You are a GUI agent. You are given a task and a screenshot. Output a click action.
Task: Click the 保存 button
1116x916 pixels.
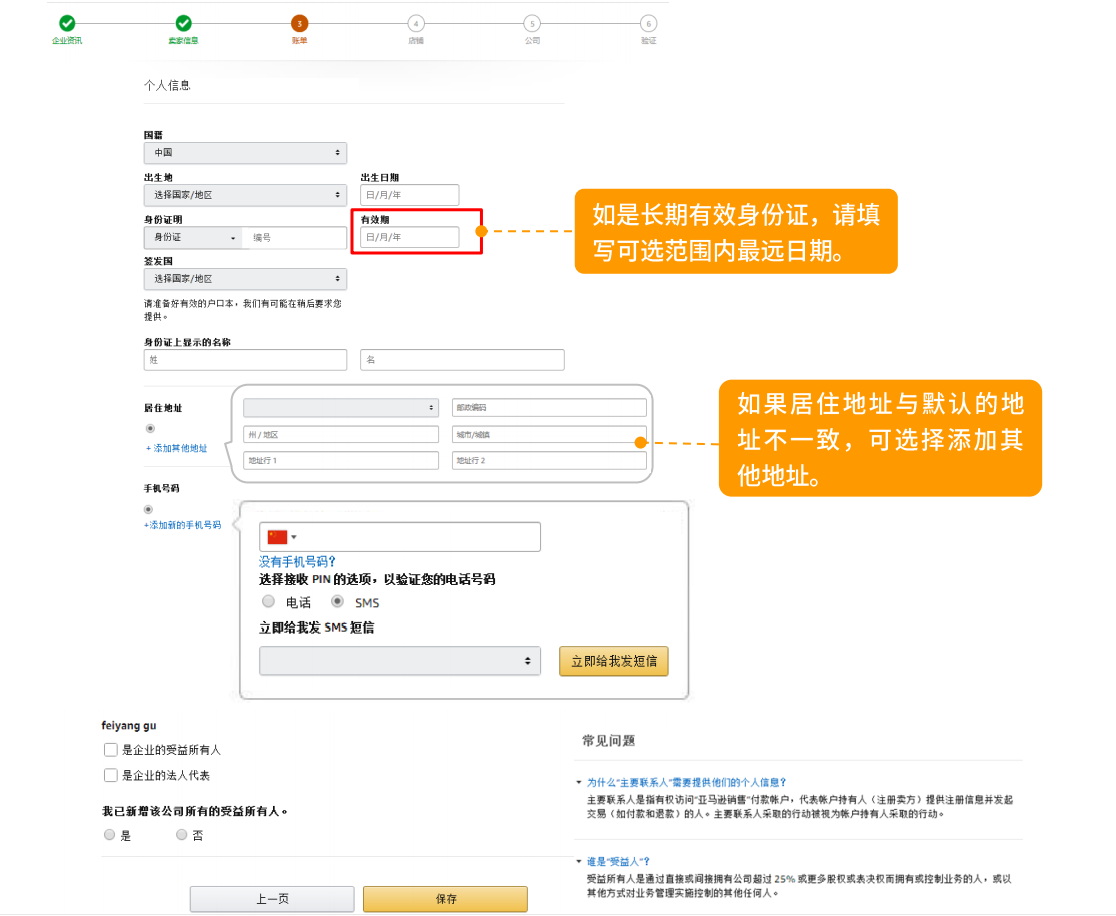446,899
